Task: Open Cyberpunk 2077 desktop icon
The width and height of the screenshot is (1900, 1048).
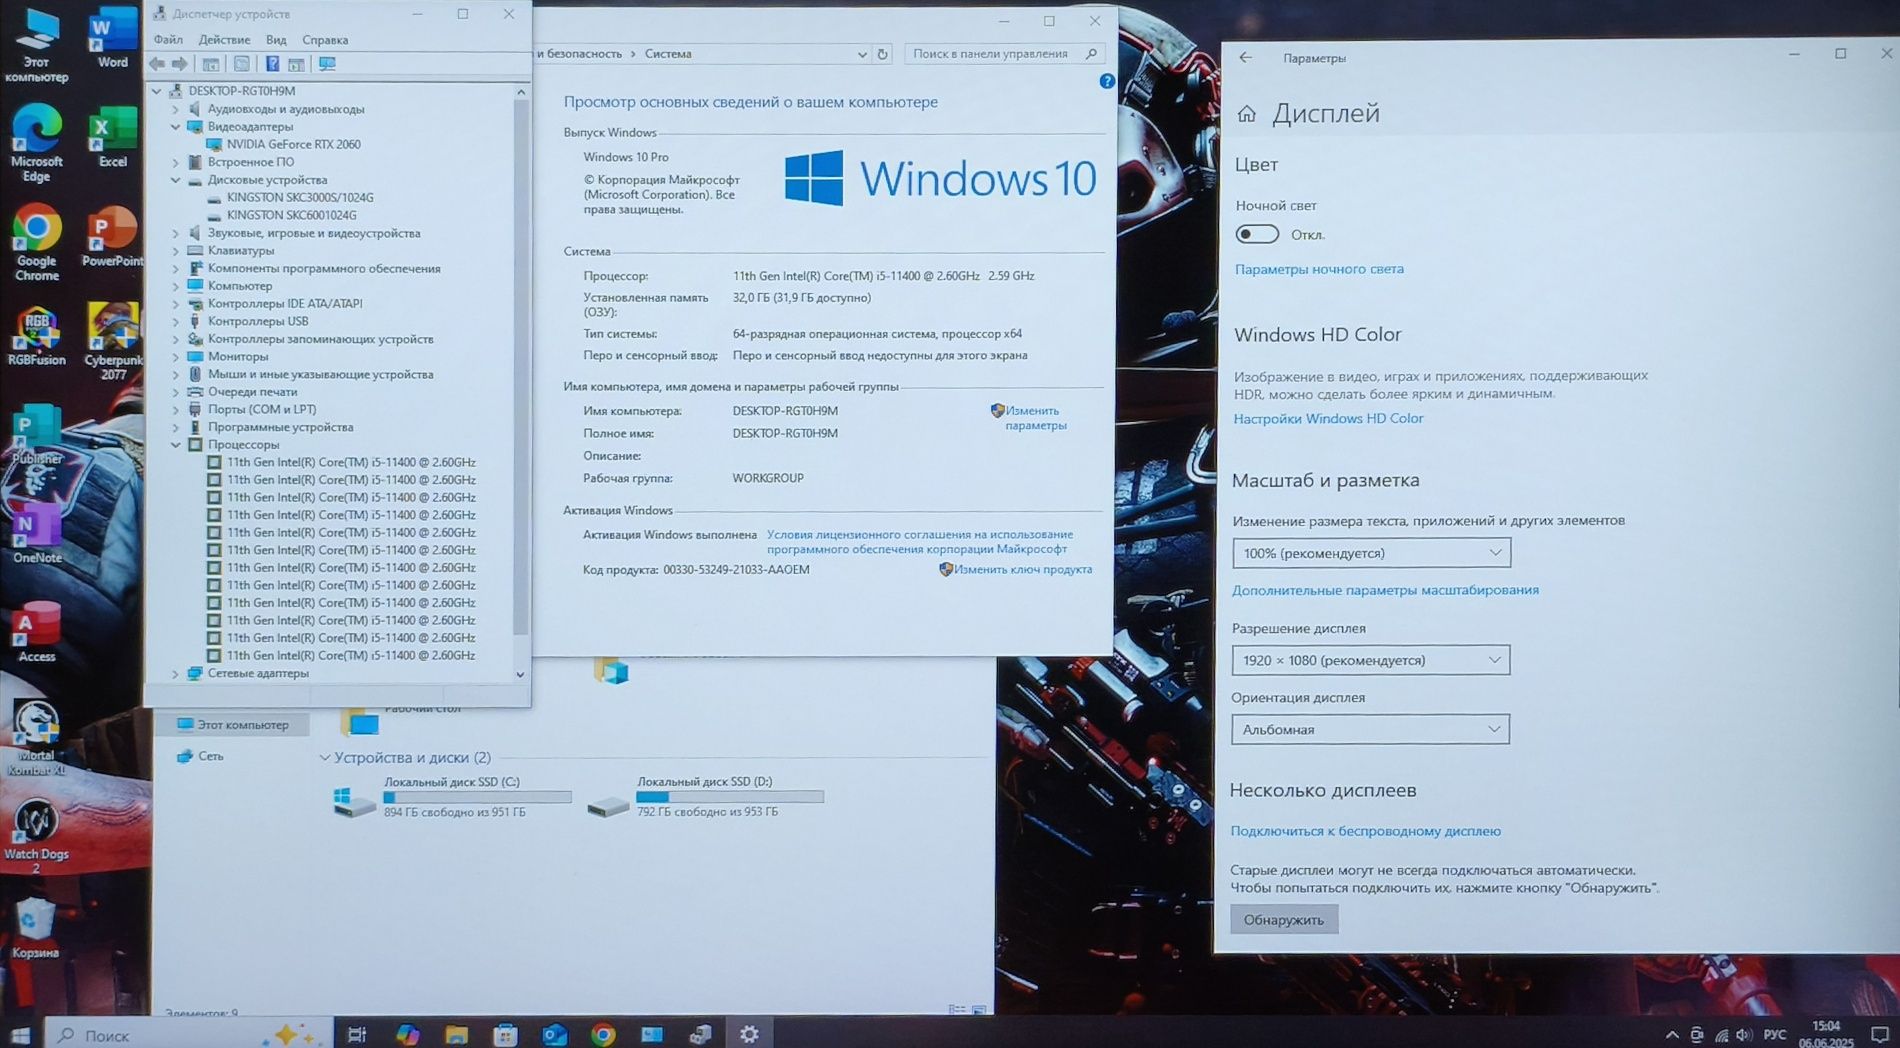Action: click(112, 342)
